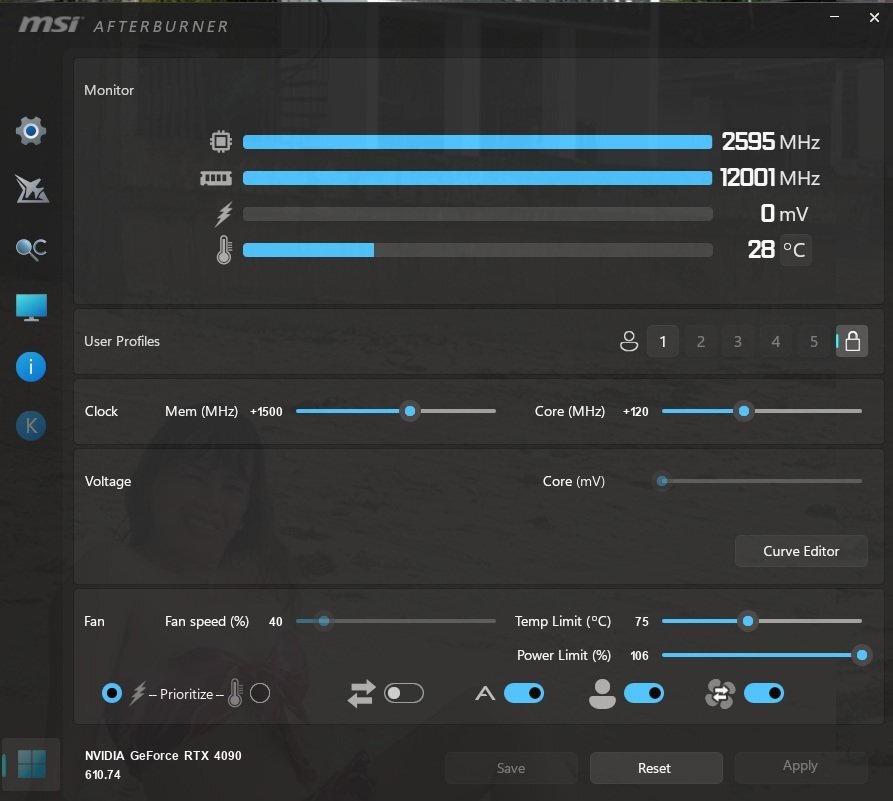Click the sync arrows icon in Fan panel
Screen dimensions: 893x801
click(x=362, y=693)
